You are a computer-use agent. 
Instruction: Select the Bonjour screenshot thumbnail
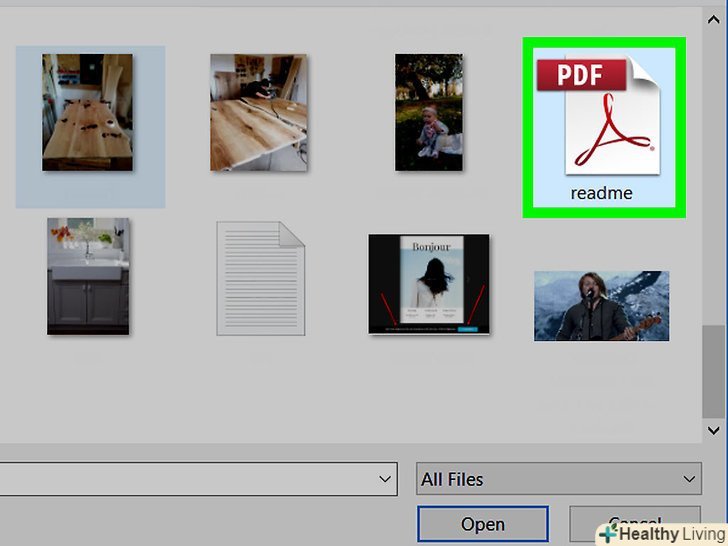429,284
